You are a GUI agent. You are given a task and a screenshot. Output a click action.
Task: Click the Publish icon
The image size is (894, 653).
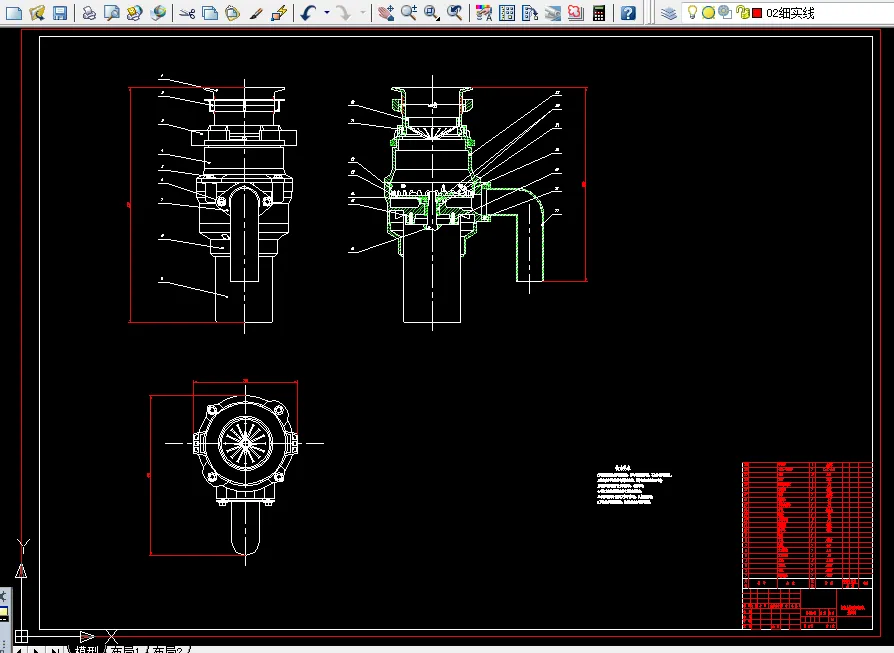point(135,13)
